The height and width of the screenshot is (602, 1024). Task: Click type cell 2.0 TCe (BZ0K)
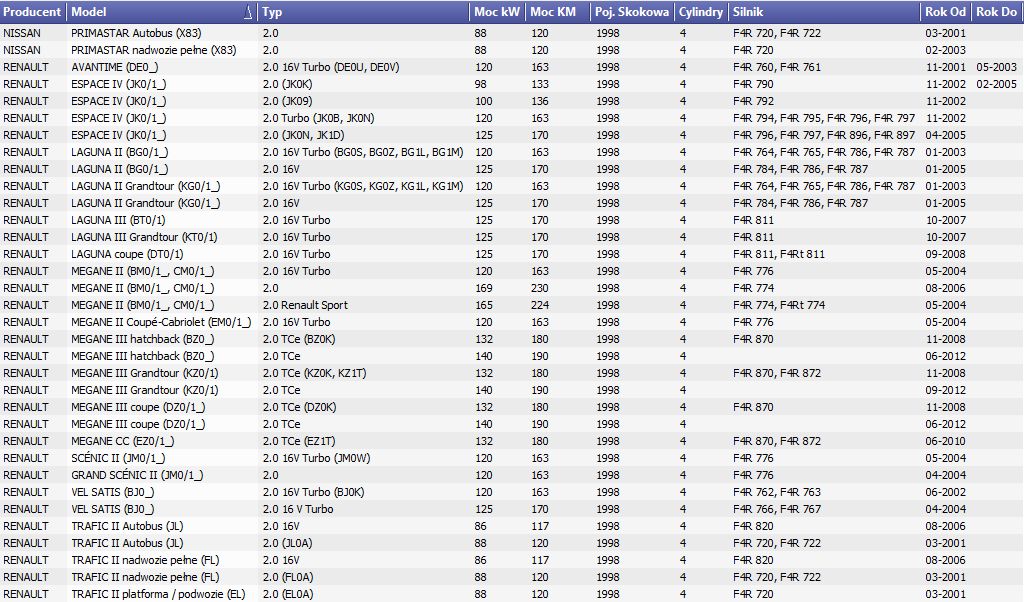tap(298, 338)
